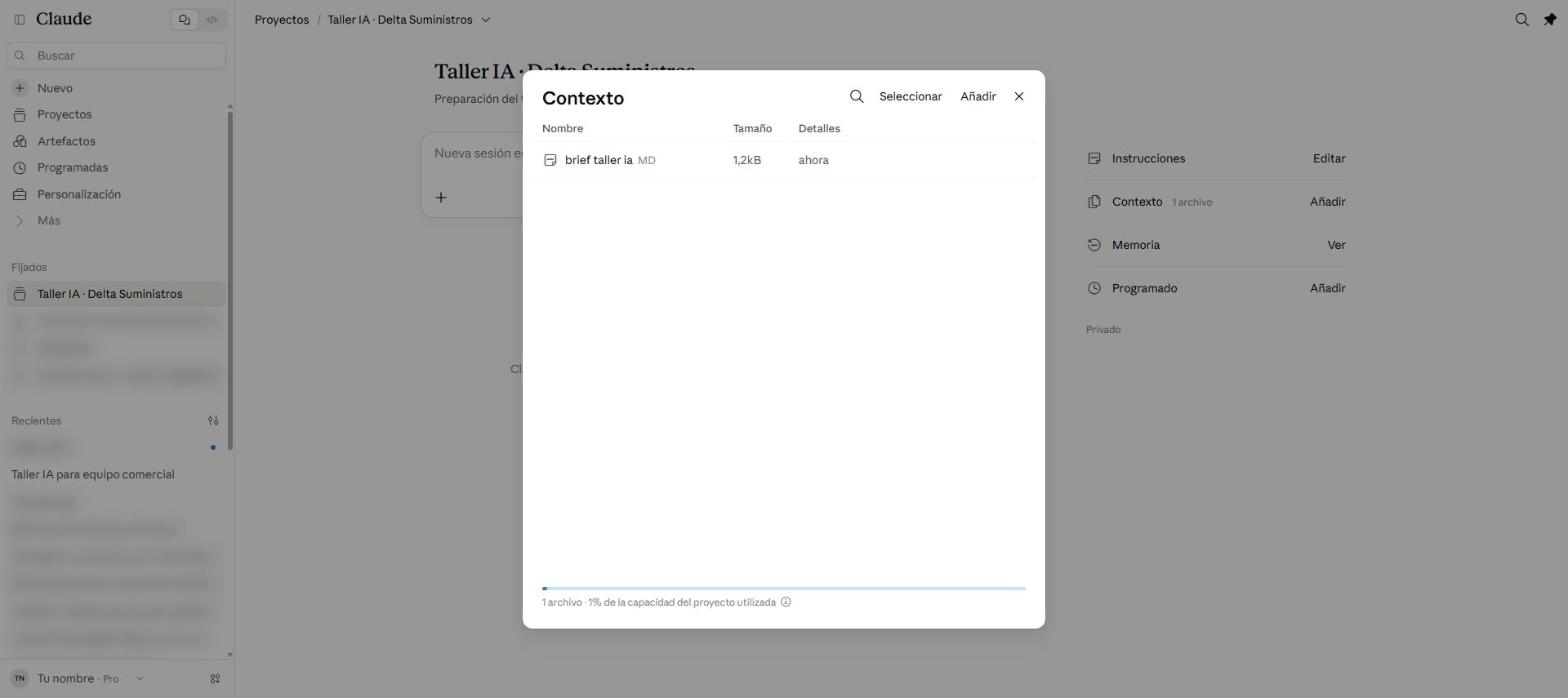Click the top-right search icon
Viewport: 1568px width, 698px height.
click(1522, 19)
